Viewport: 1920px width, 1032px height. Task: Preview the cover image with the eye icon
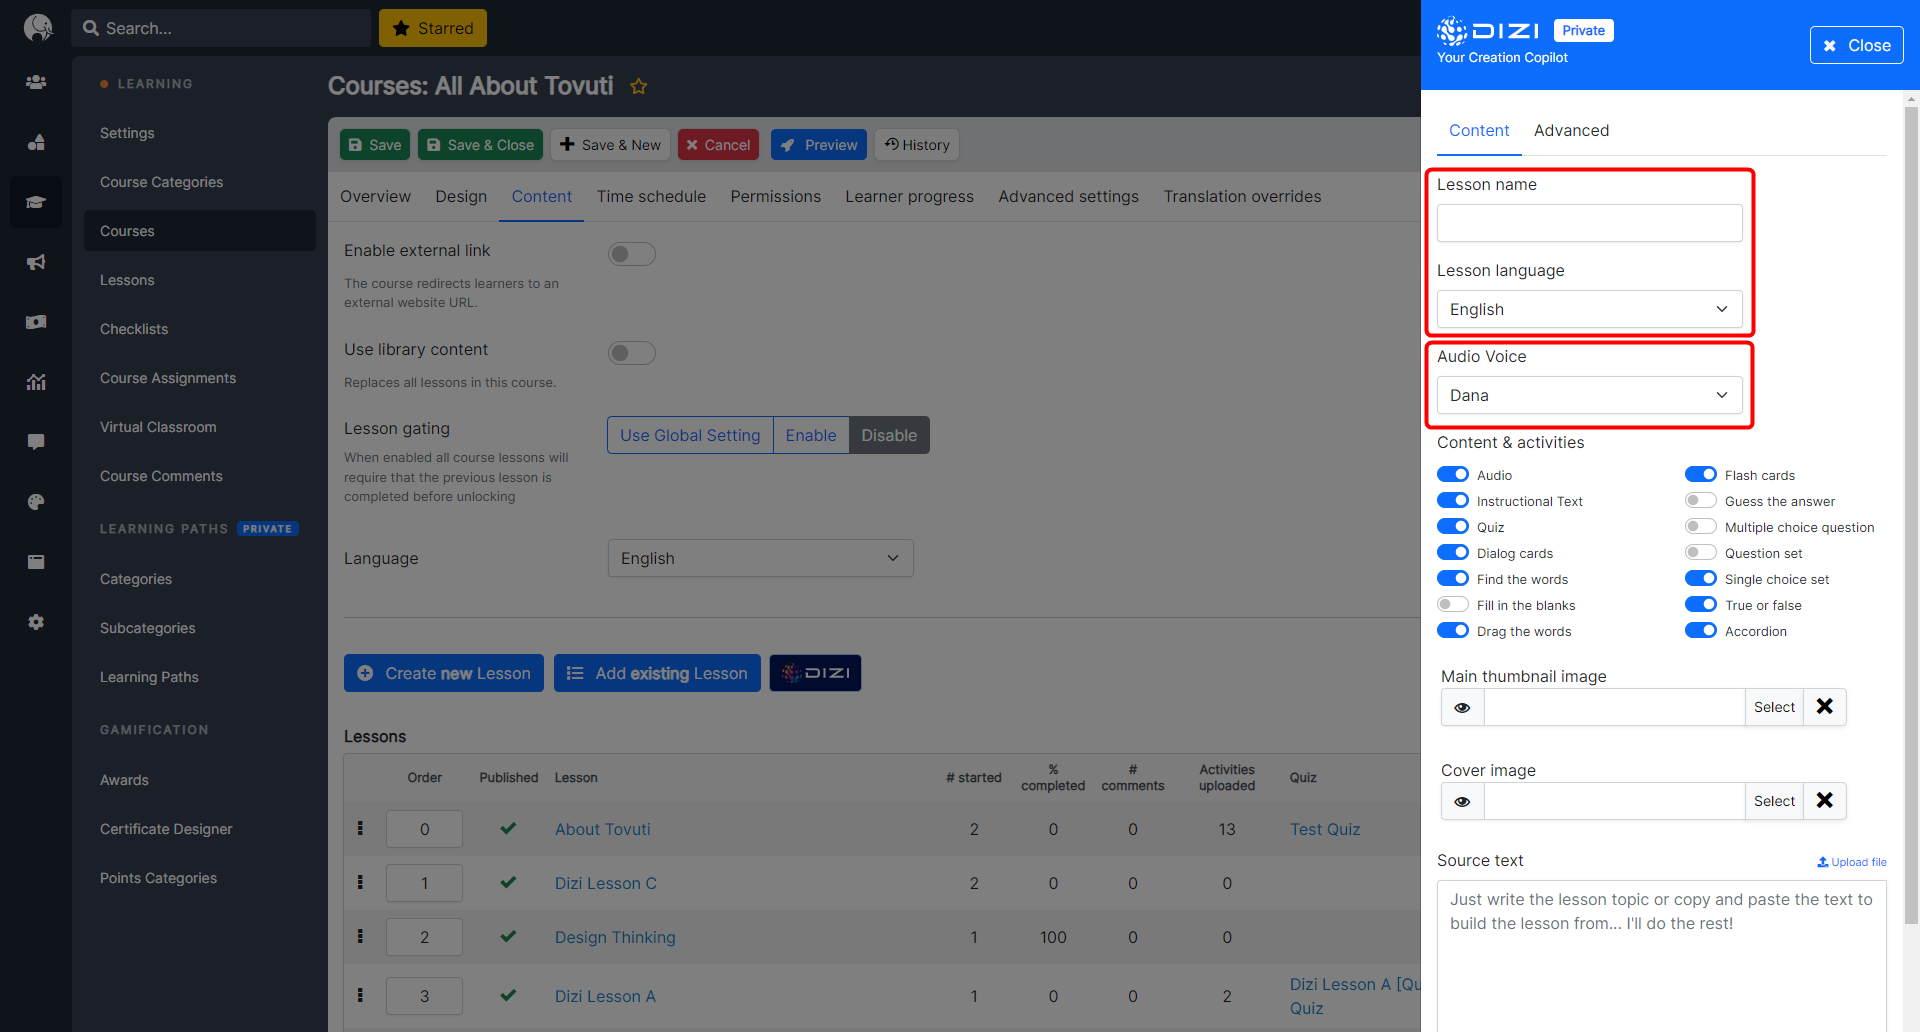coord(1462,801)
